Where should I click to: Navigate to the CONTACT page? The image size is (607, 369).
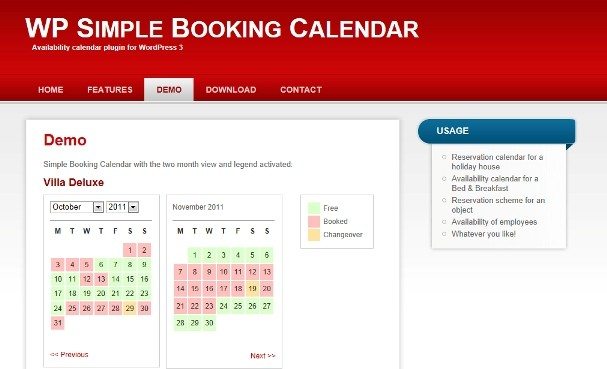click(301, 90)
